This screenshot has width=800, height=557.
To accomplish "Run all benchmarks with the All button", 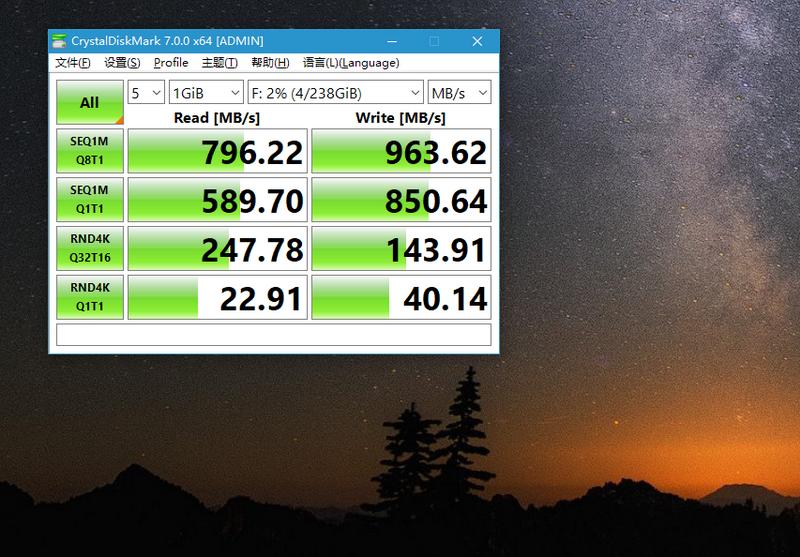I will [x=90, y=102].
